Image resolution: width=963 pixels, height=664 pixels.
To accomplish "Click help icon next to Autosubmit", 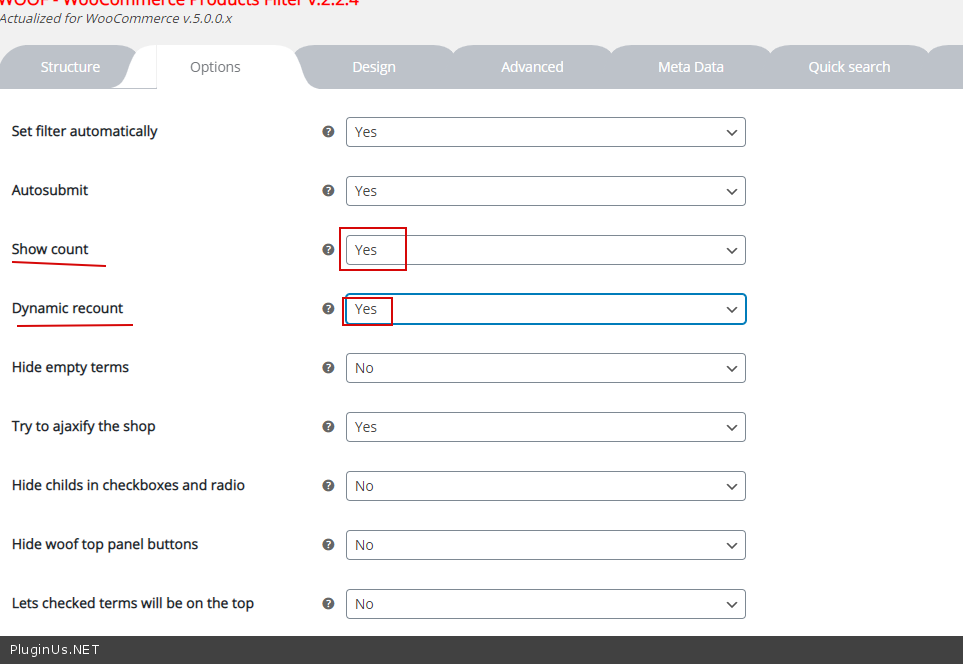I will pos(328,190).
